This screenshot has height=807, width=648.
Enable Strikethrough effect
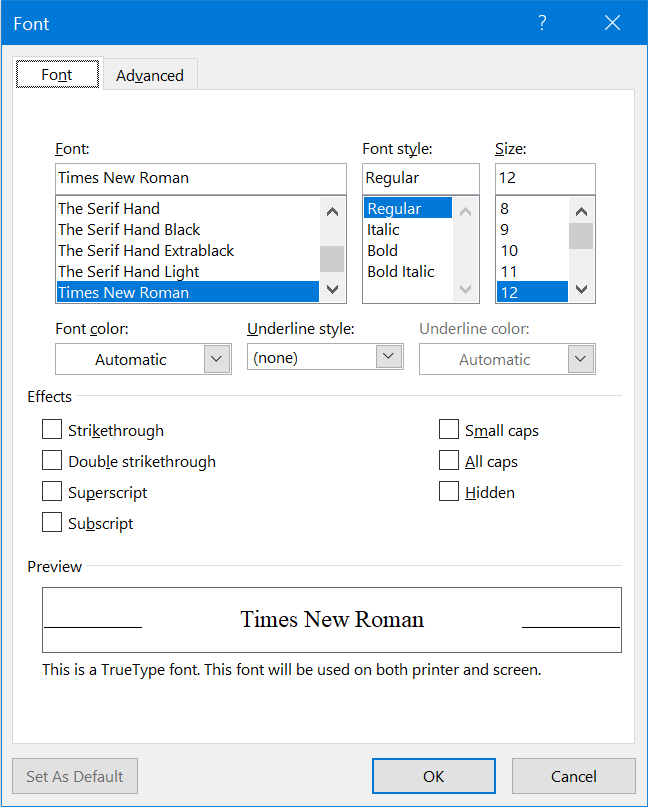coord(52,429)
